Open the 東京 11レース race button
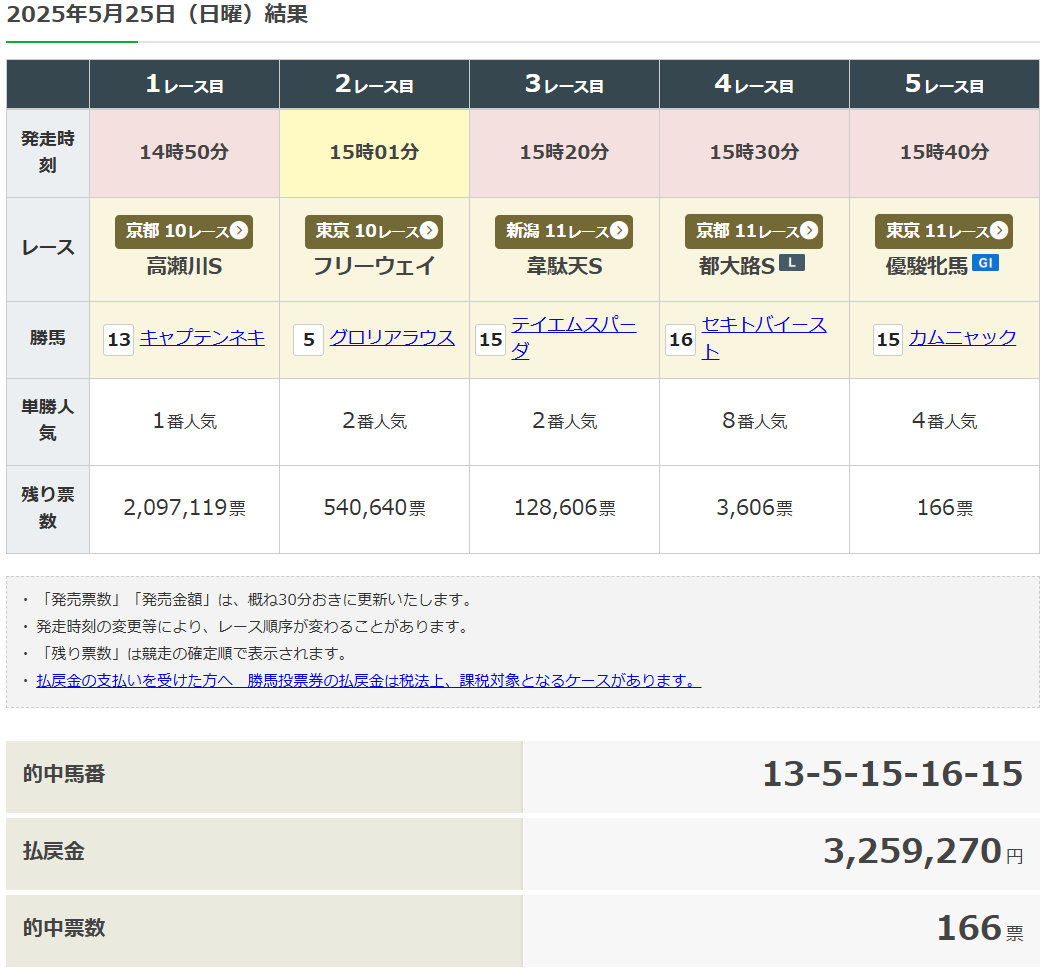Viewport: 1046px width, 976px height. coord(944,231)
